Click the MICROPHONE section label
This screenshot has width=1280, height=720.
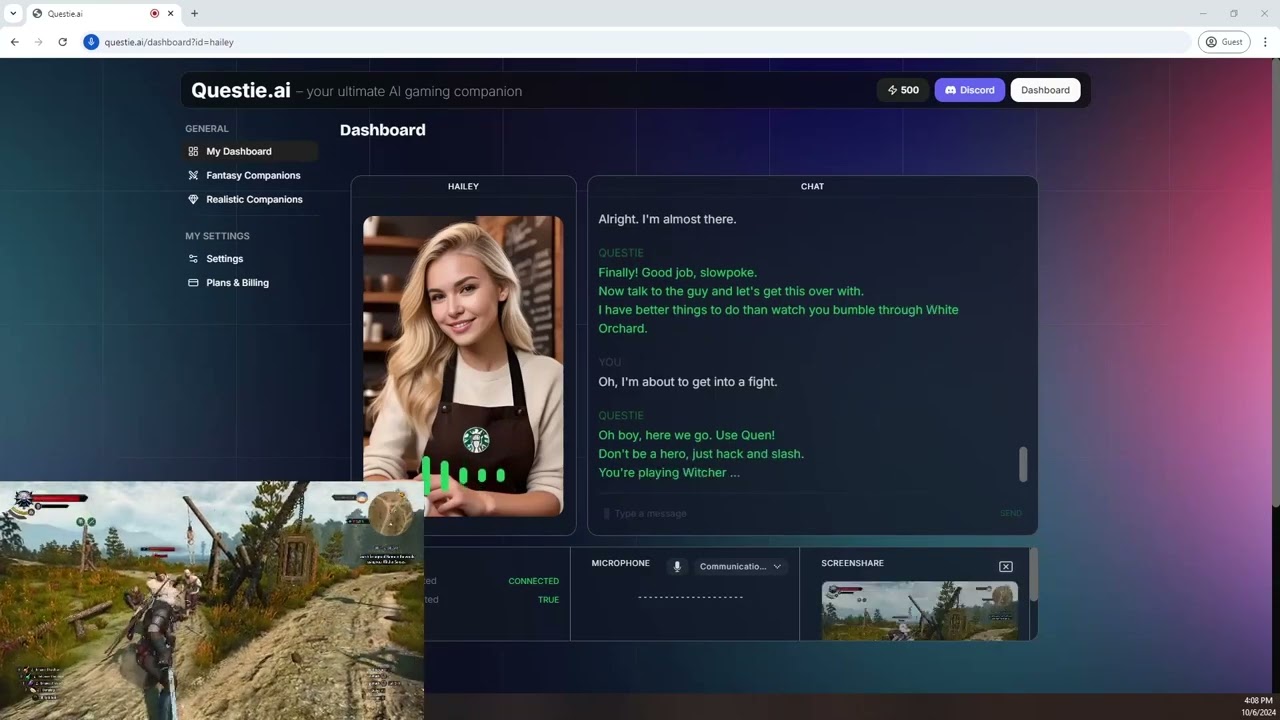[620, 564]
